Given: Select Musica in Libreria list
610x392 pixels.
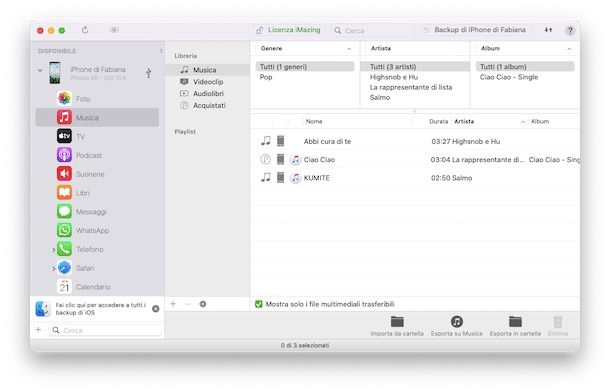Looking at the screenshot, I should coord(207,70).
